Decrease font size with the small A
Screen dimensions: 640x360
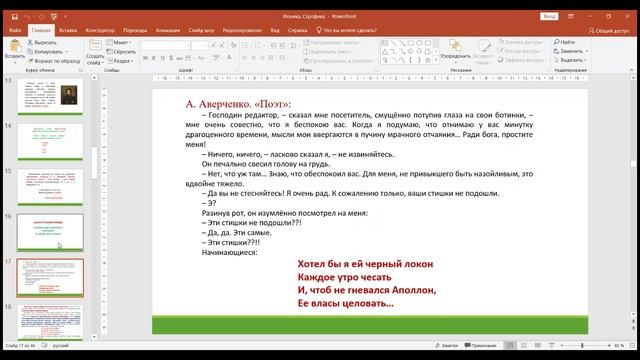pos(222,45)
